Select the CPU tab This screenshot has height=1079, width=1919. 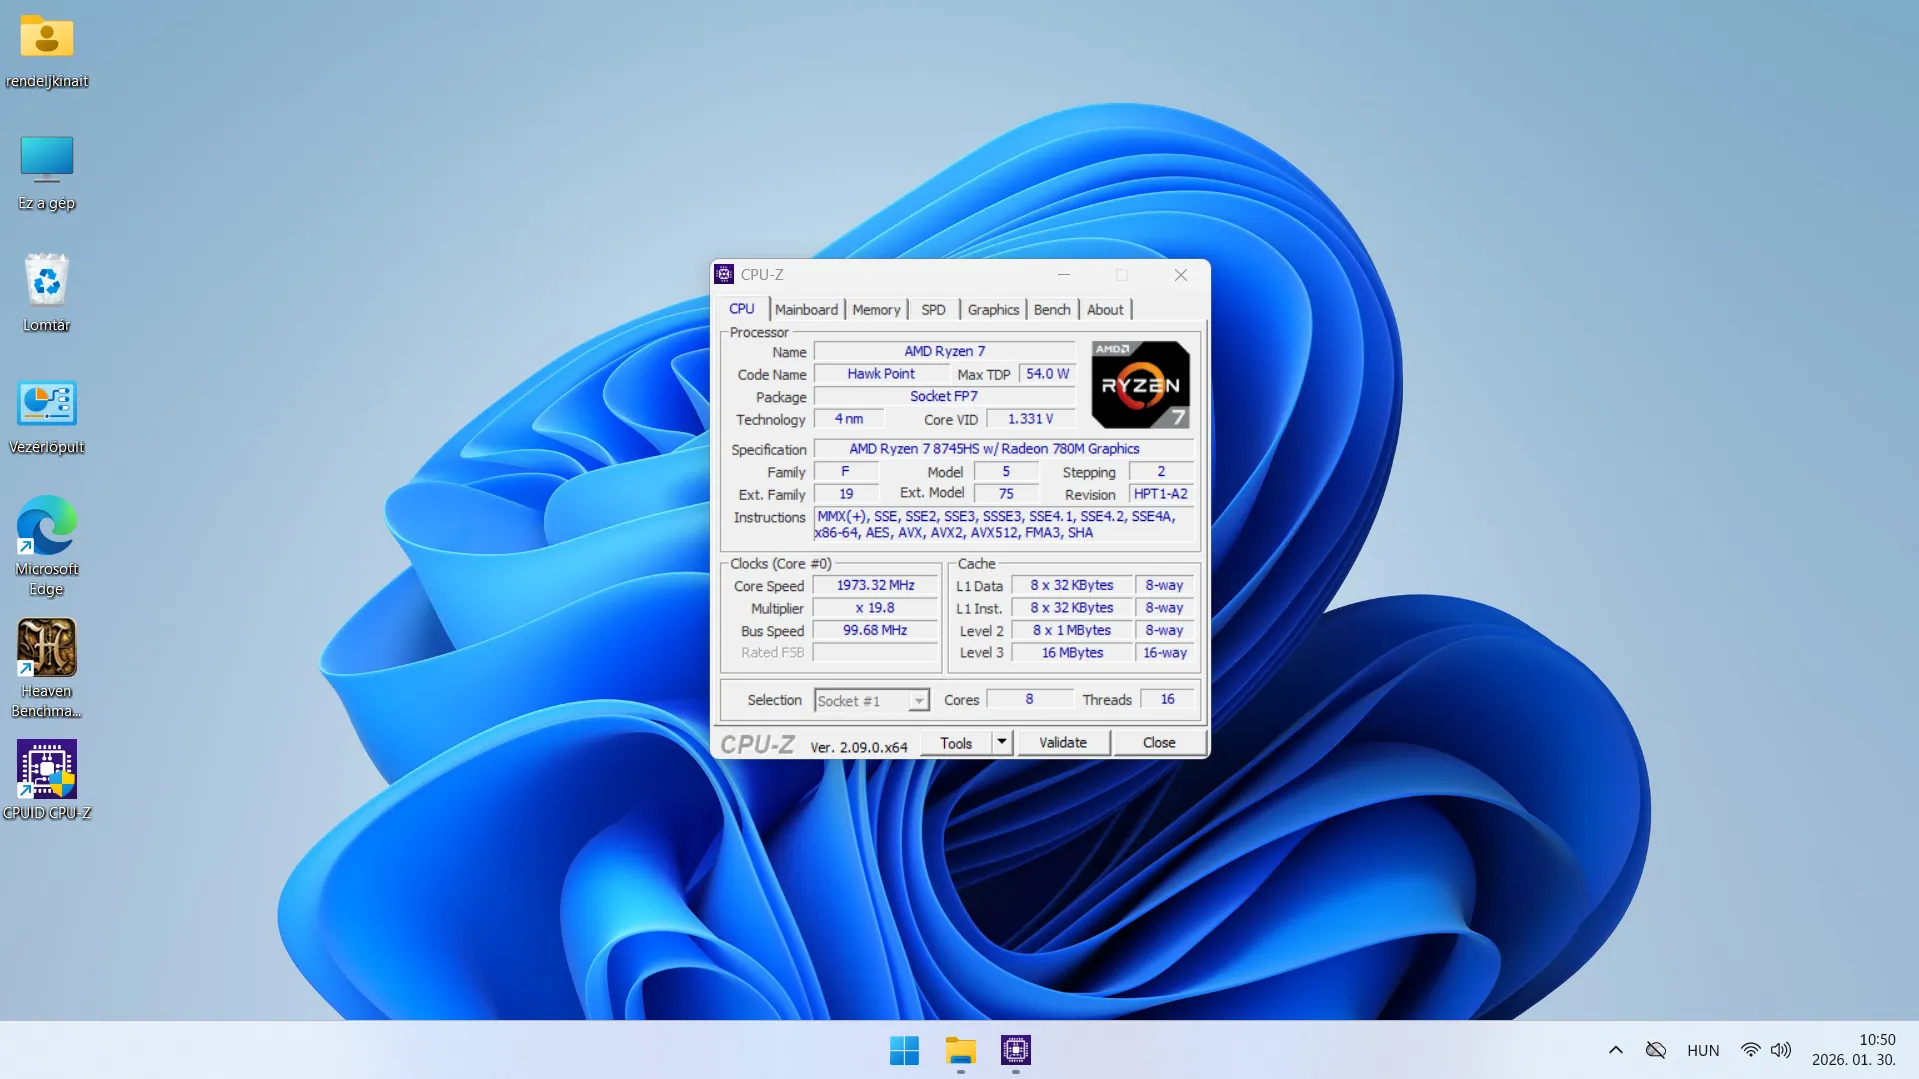point(742,309)
